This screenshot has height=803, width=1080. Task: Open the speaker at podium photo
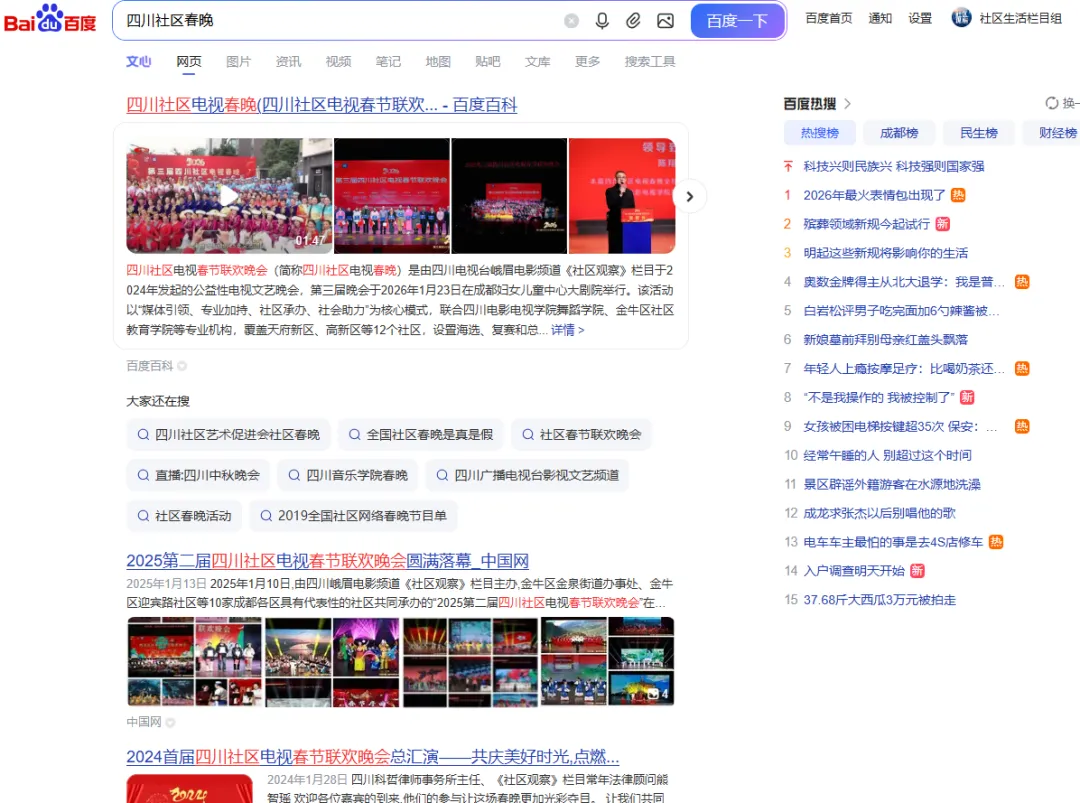622,196
